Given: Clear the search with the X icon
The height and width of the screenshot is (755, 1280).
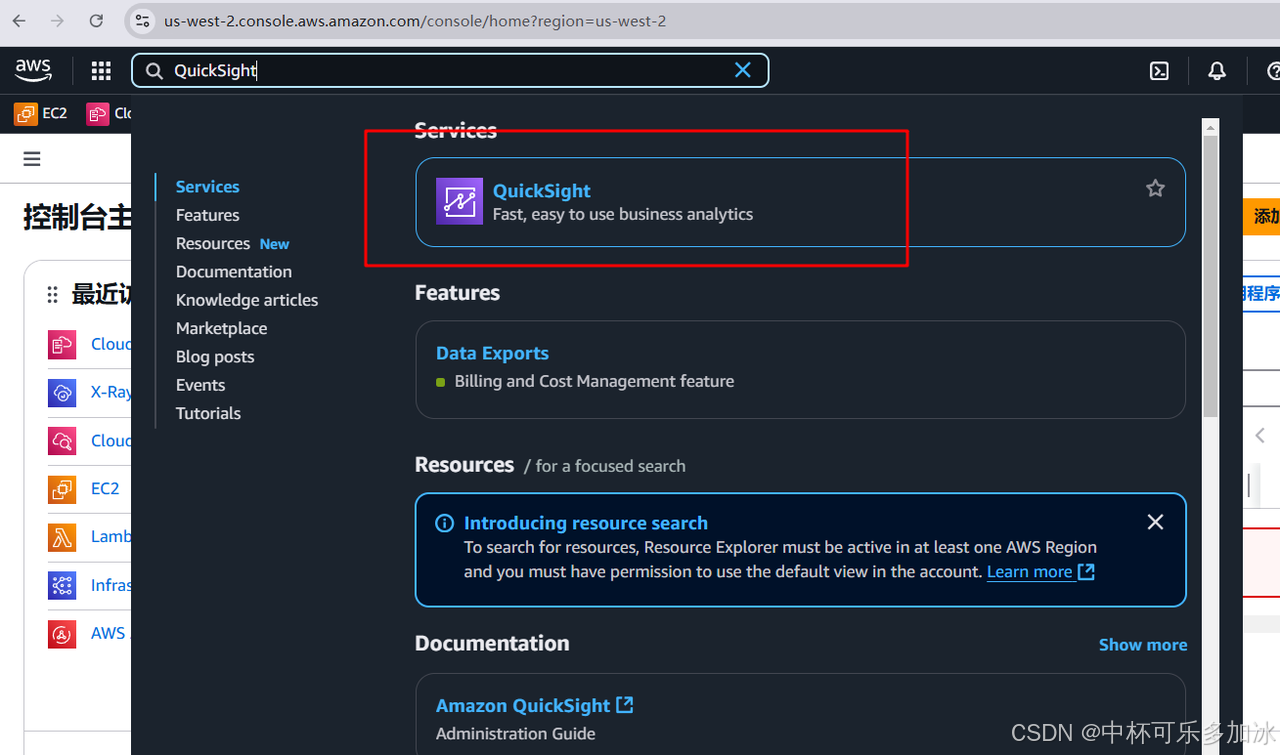Looking at the screenshot, I should (743, 70).
